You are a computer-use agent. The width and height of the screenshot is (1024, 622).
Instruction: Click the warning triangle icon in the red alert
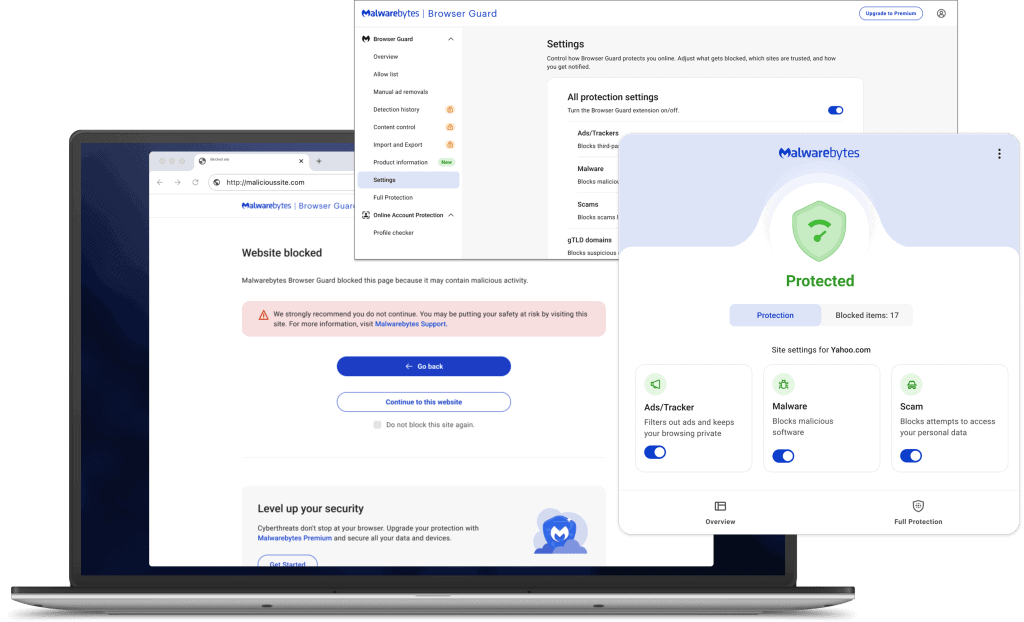[x=263, y=316]
